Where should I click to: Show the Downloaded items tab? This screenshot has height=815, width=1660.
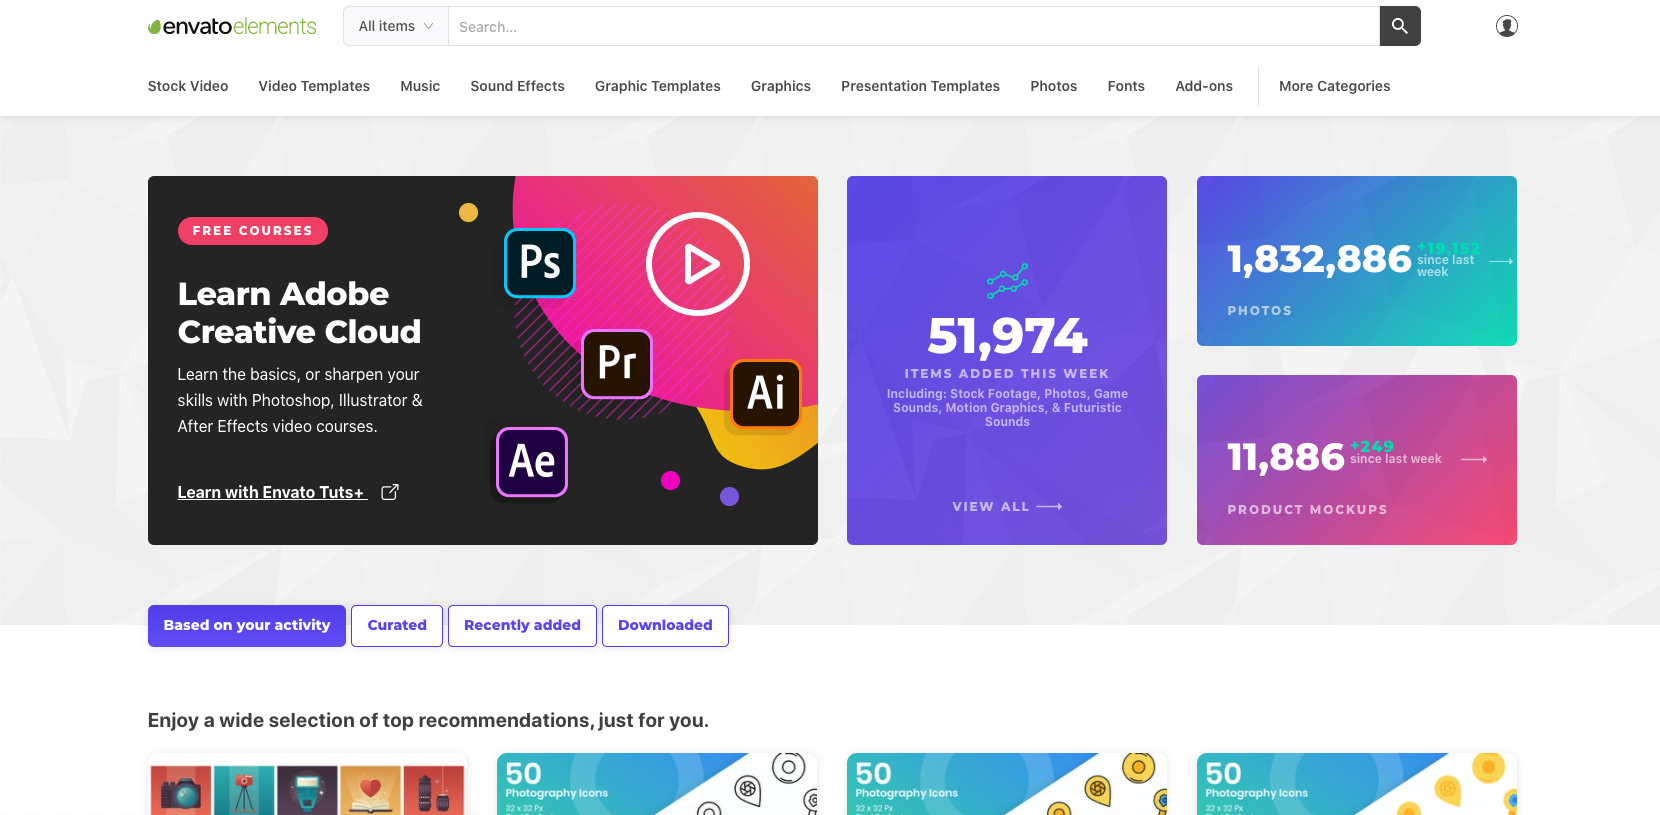[x=665, y=626]
